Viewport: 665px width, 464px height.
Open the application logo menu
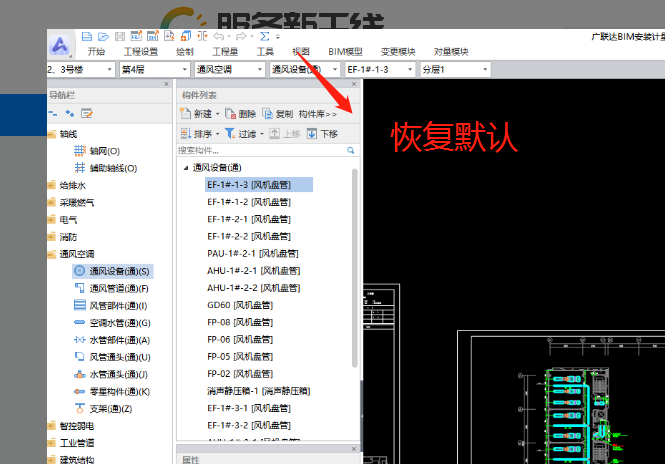point(60,45)
